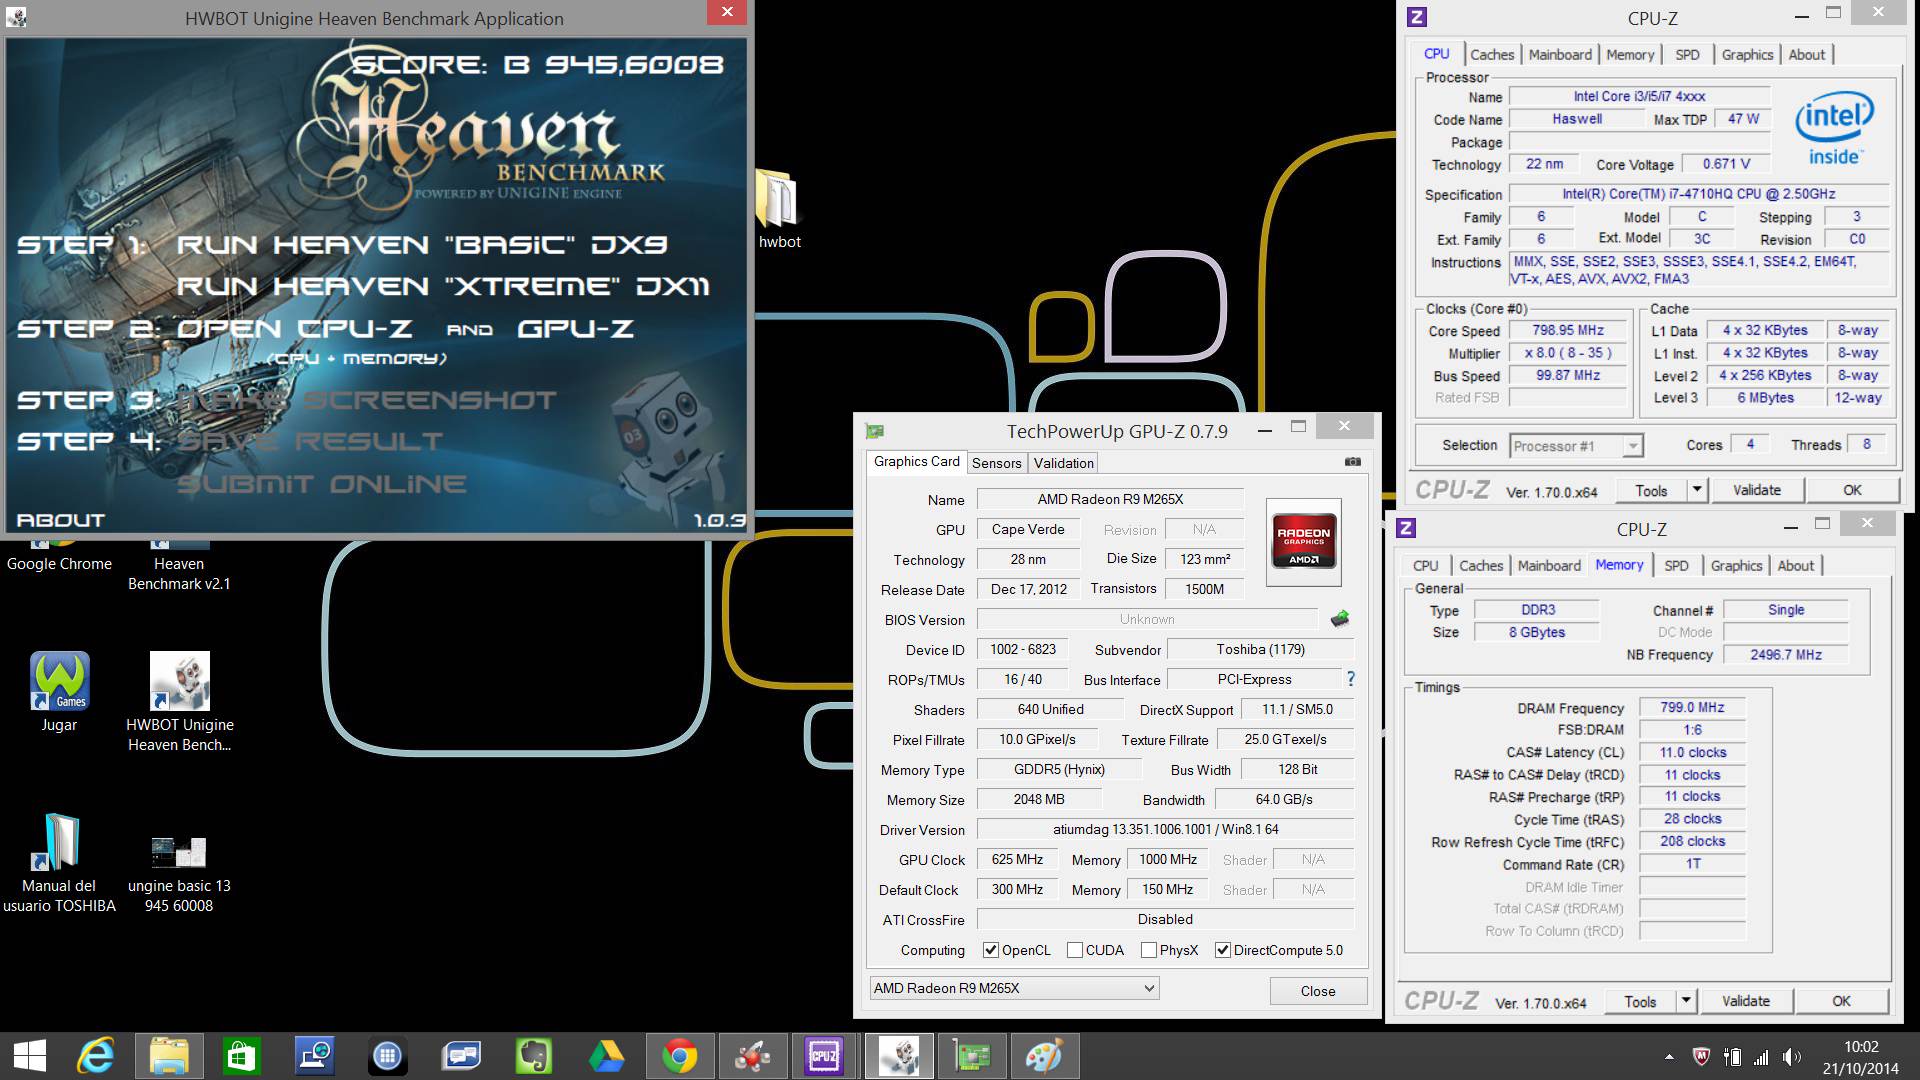Viewport: 1920px width, 1080px height.
Task: Click the Specification i7-4710HQ field in CPU-Z
Action: [1698, 194]
